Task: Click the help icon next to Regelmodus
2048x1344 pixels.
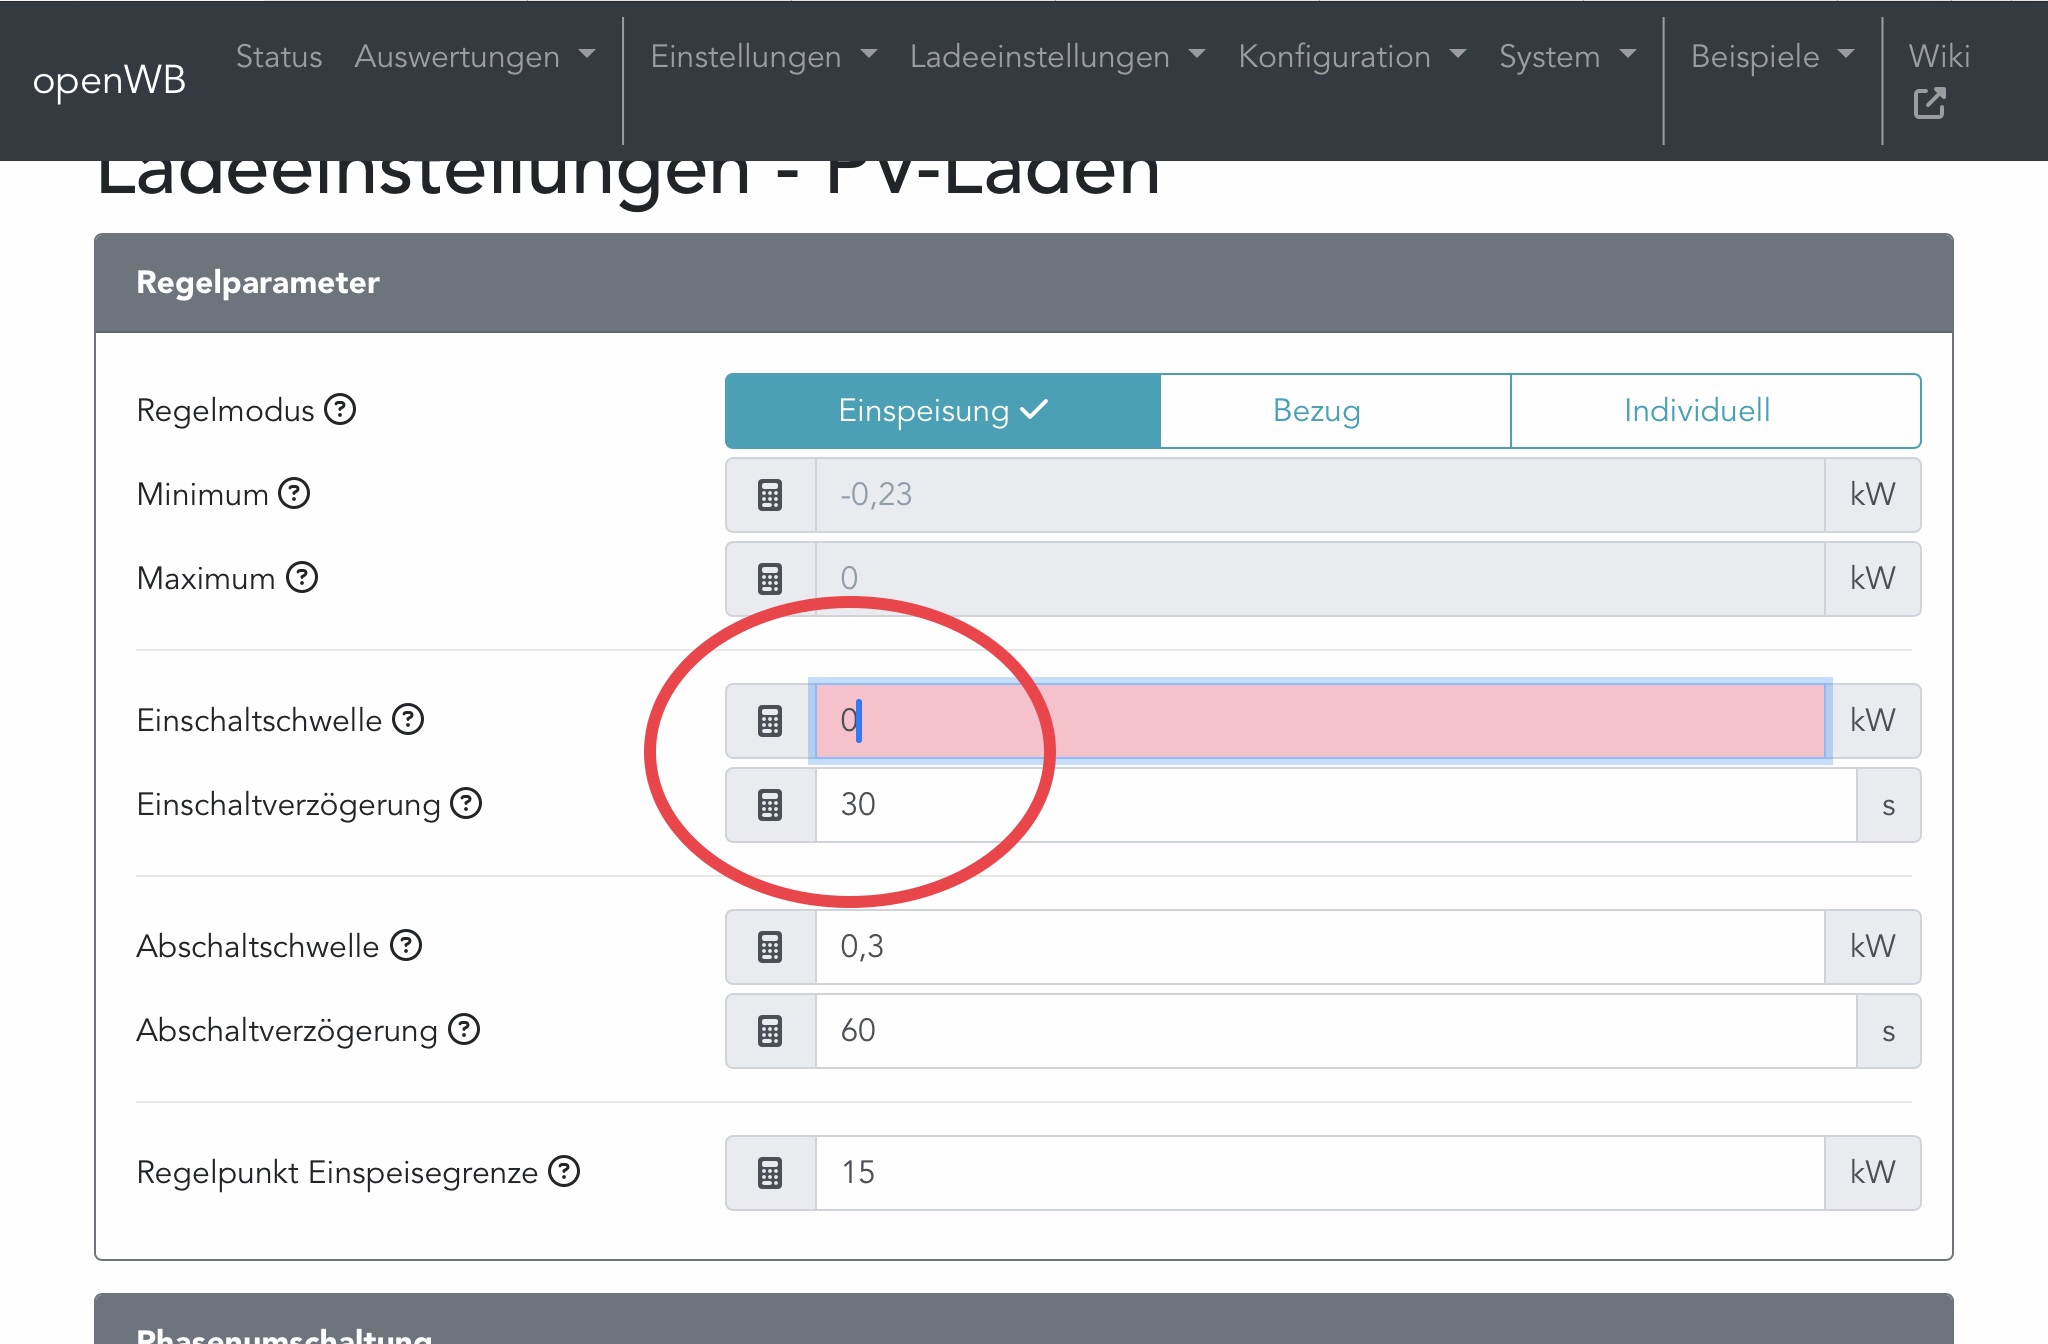Action: tap(340, 410)
